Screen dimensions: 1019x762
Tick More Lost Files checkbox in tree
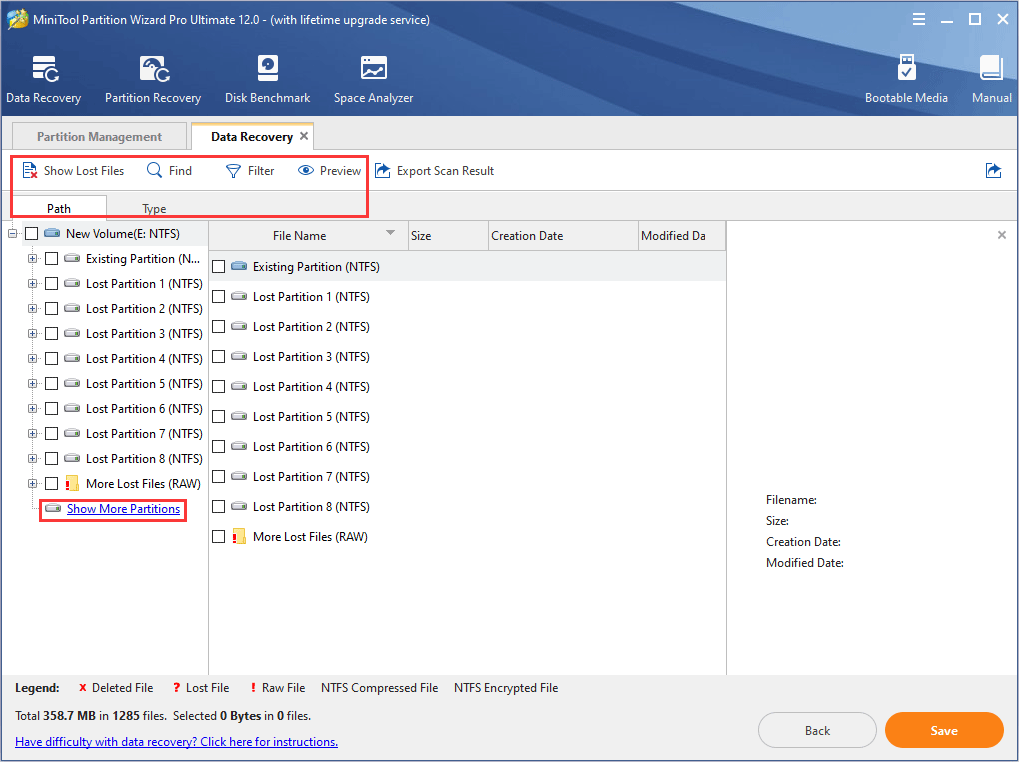(51, 483)
